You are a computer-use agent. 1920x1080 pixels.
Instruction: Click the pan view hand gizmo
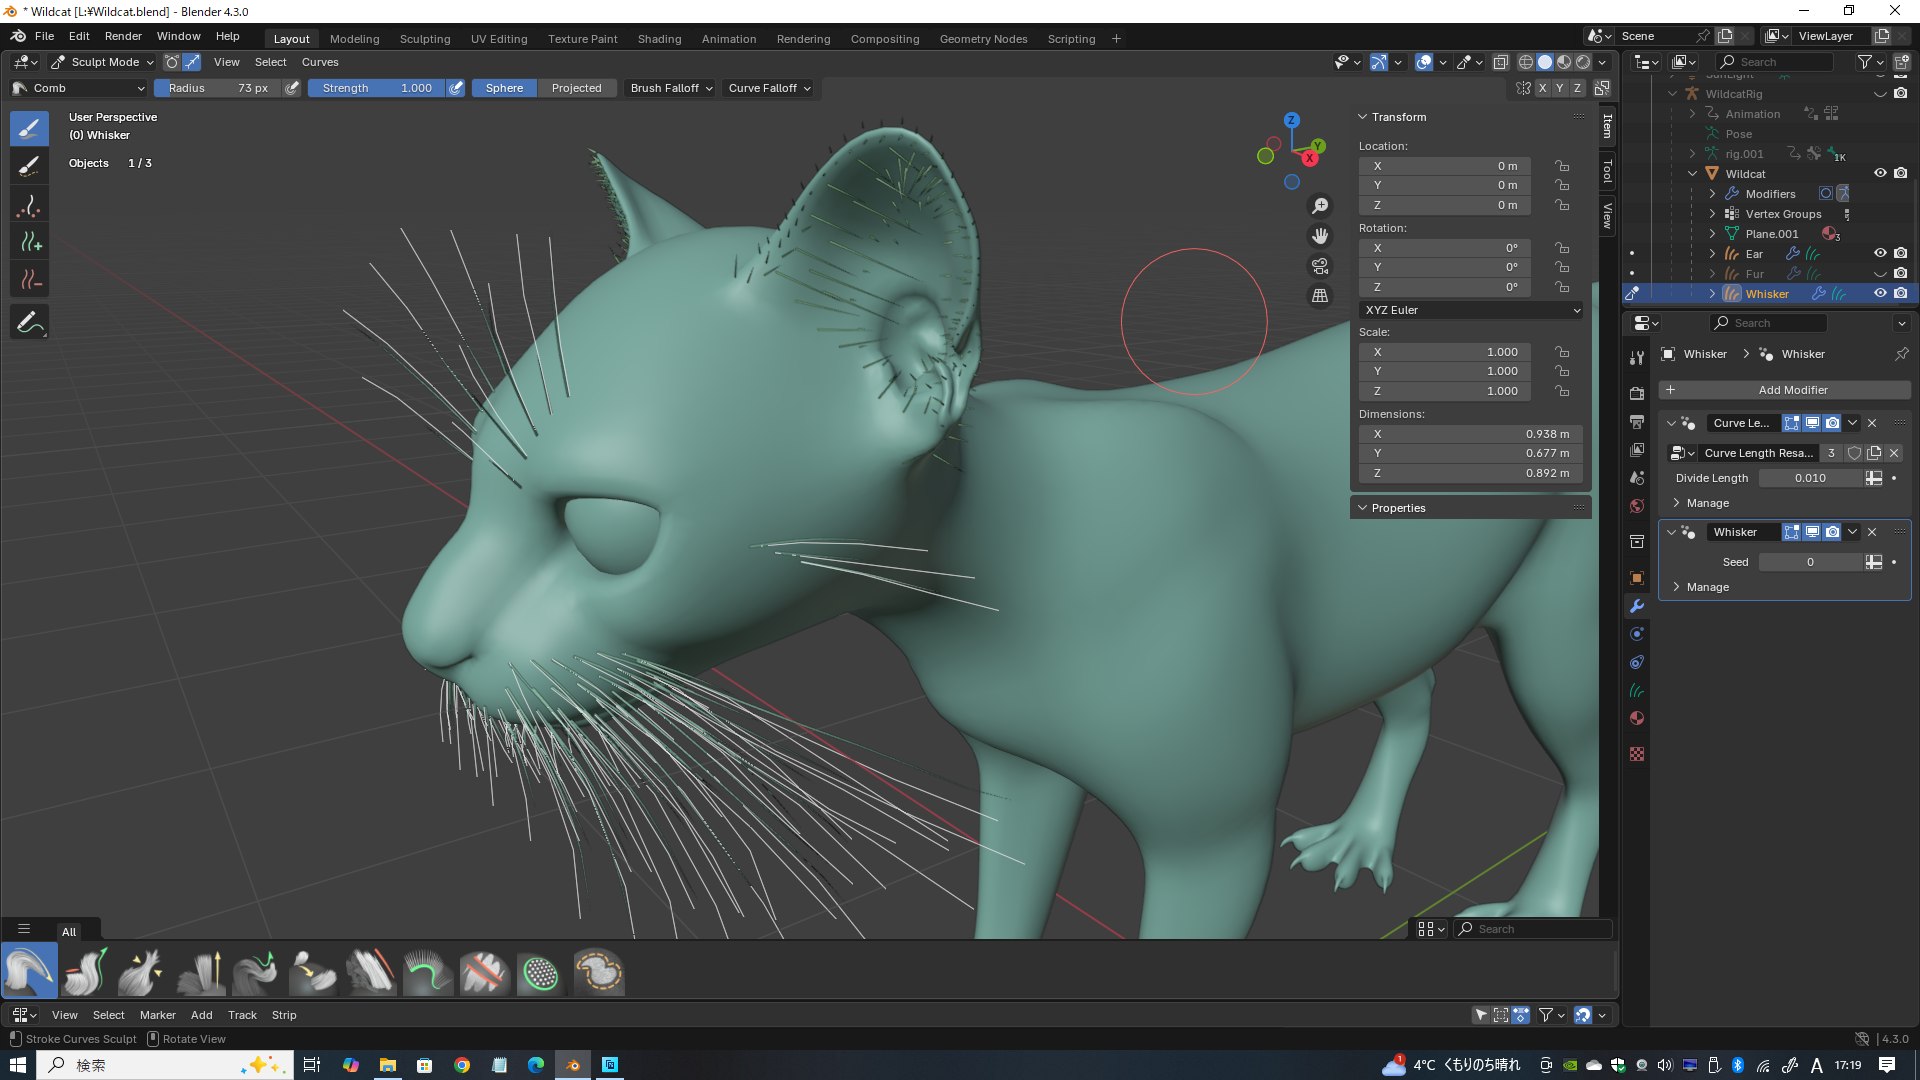point(1321,236)
